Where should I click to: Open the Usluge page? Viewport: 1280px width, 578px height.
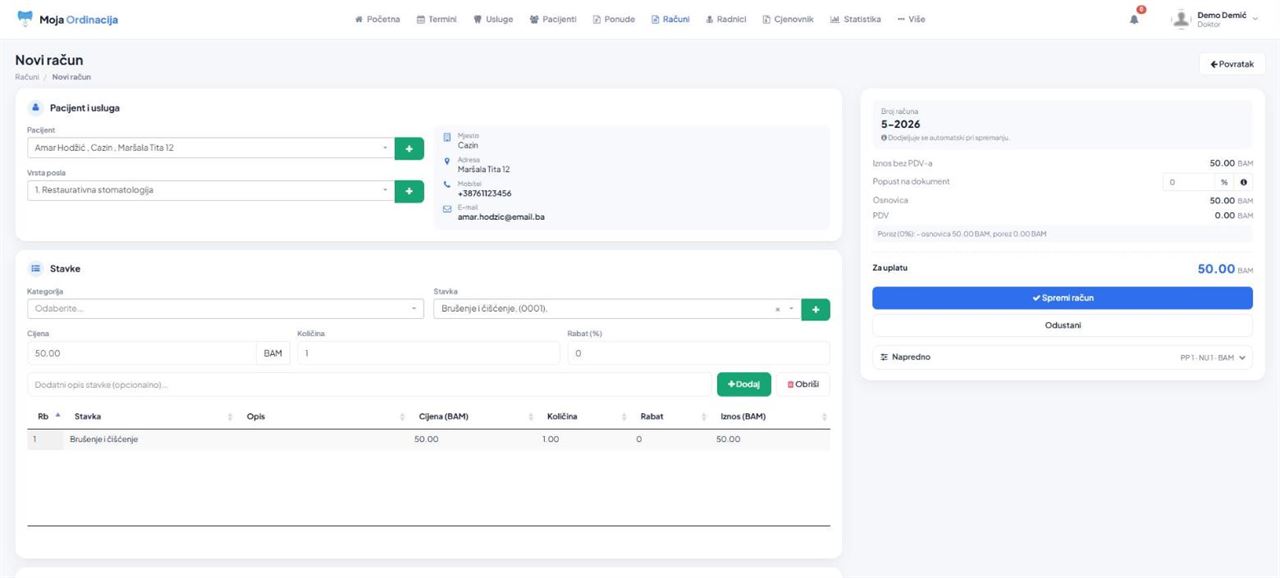pos(493,19)
